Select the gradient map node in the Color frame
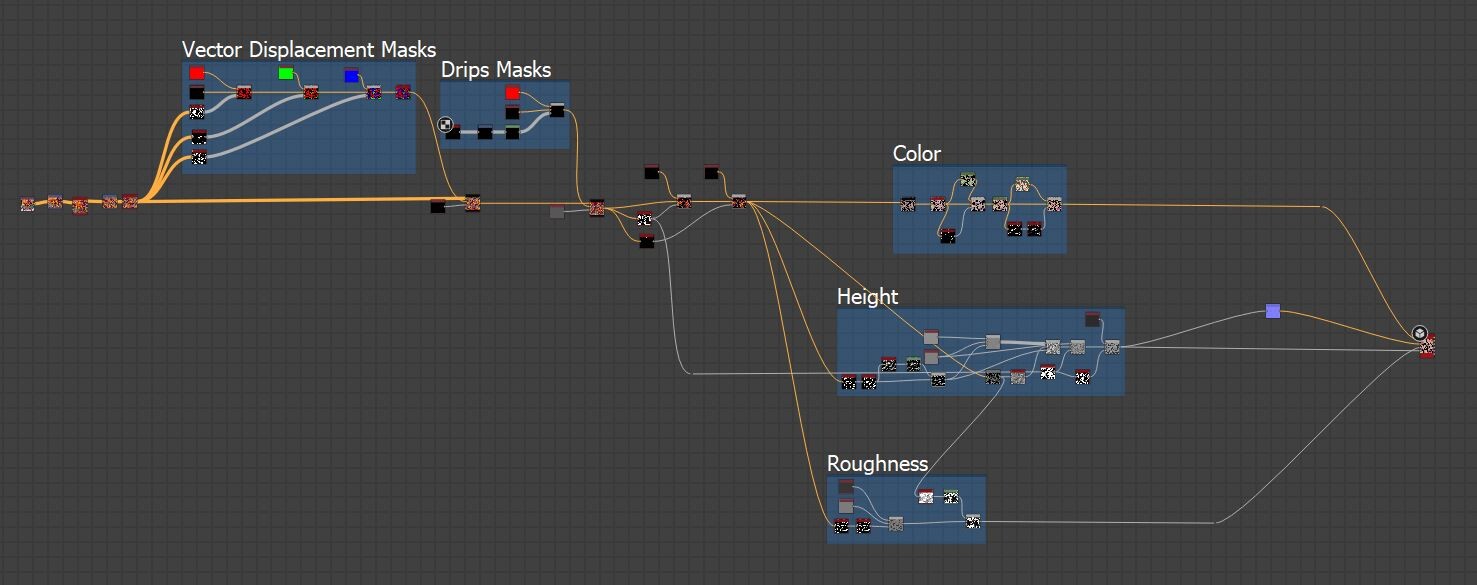This screenshot has height=585, width=1477. pyautogui.click(x=1022, y=183)
